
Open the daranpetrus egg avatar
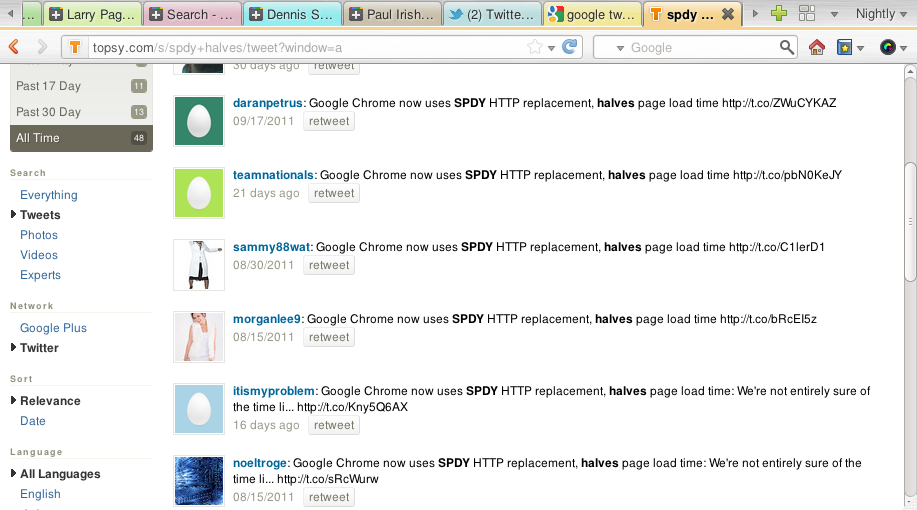[199, 120]
